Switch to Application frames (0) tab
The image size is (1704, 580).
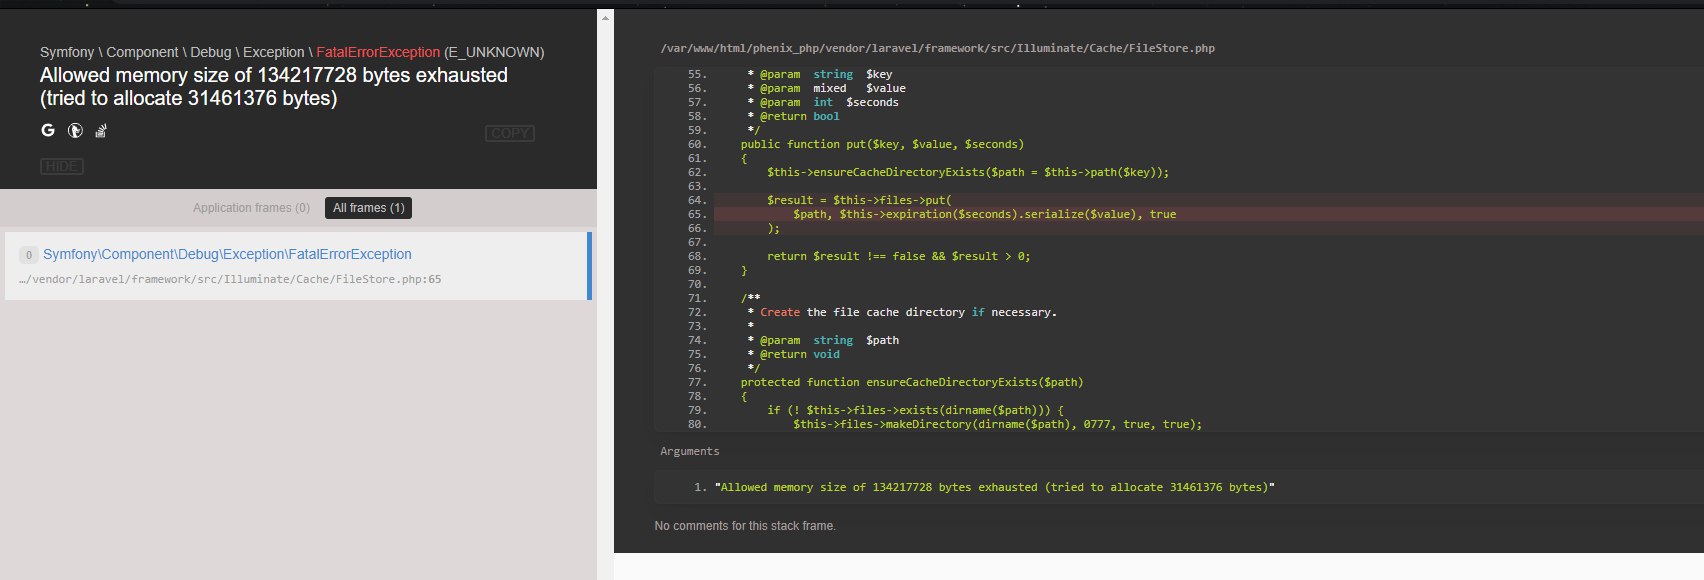252,208
